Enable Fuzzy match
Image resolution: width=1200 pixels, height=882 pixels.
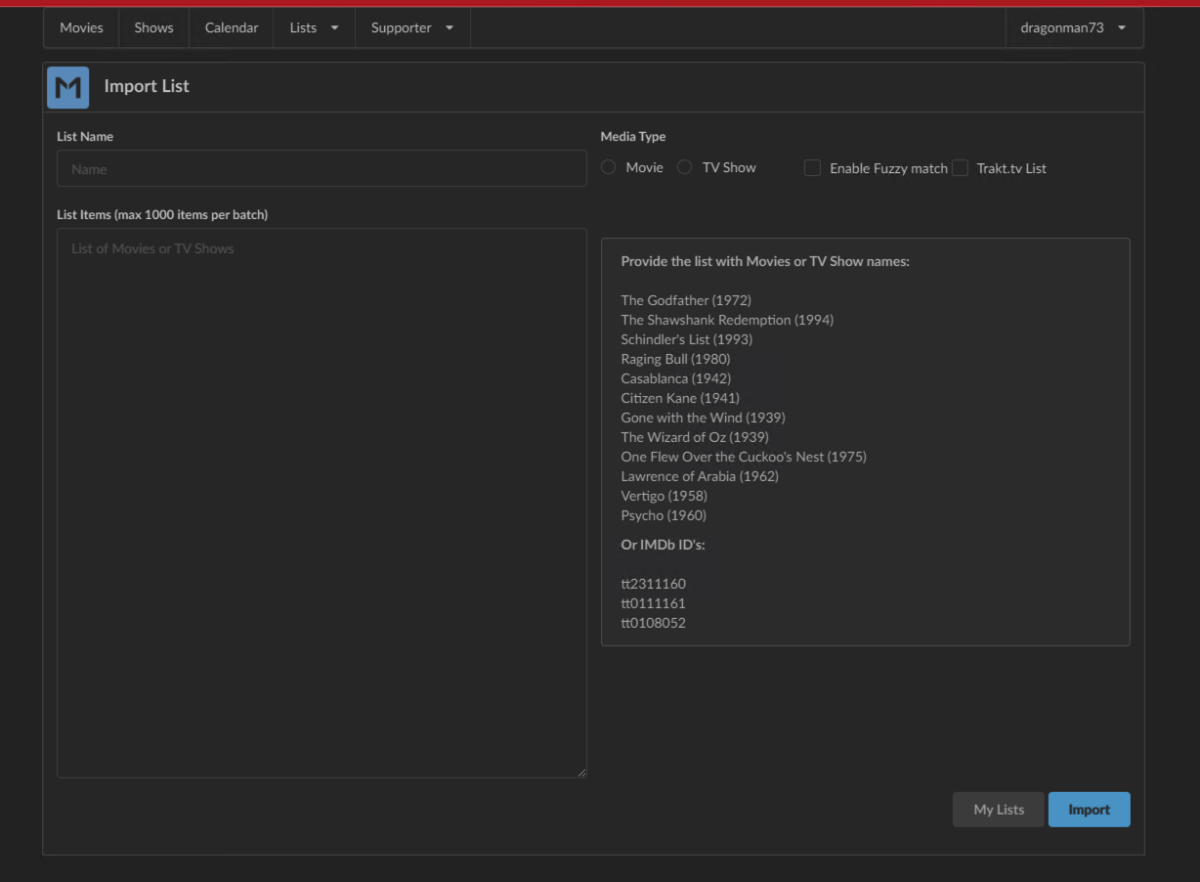pyautogui.click(x=812, y=168)
